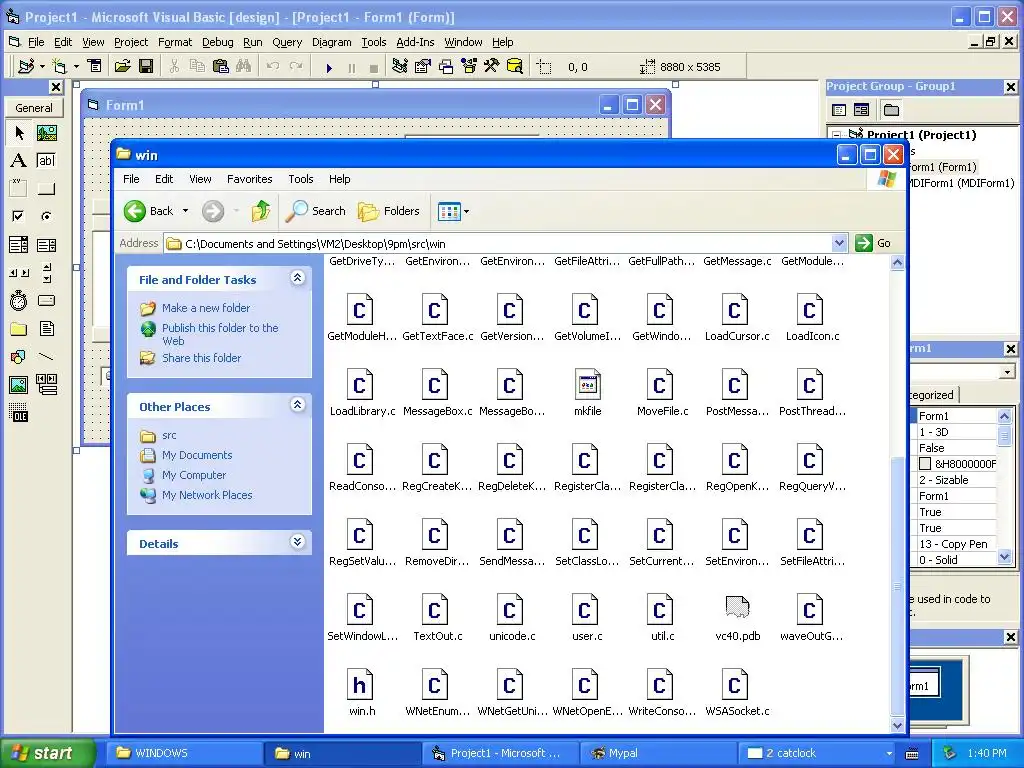Select the CommandButton control tool
1024x768 pixels.
[46, 189]
